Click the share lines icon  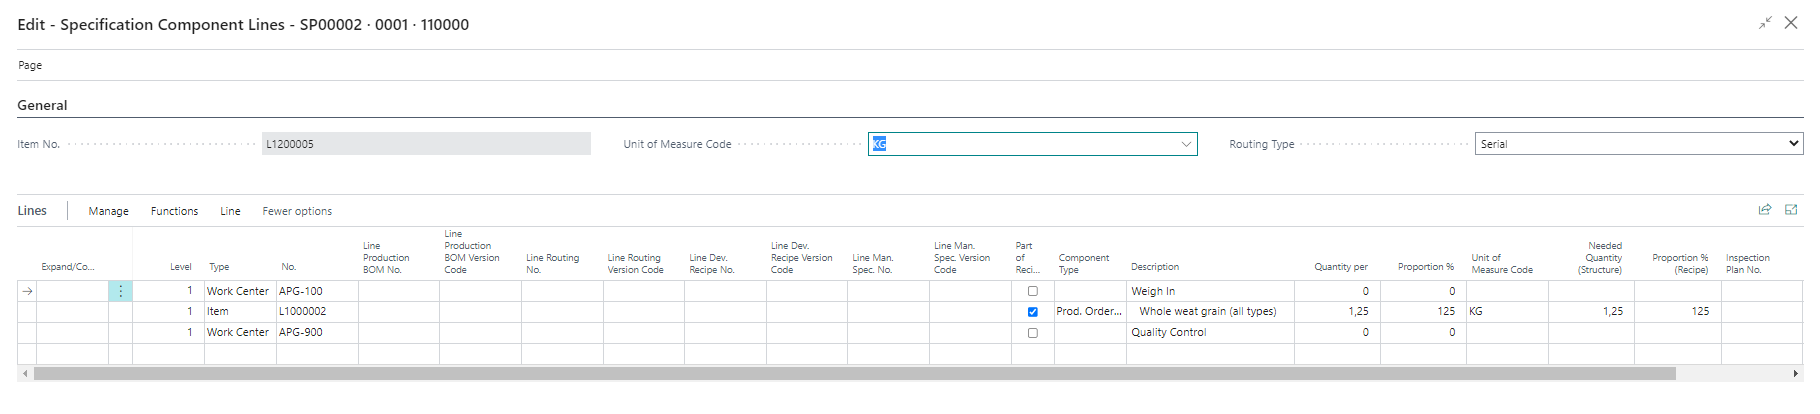1765,209
